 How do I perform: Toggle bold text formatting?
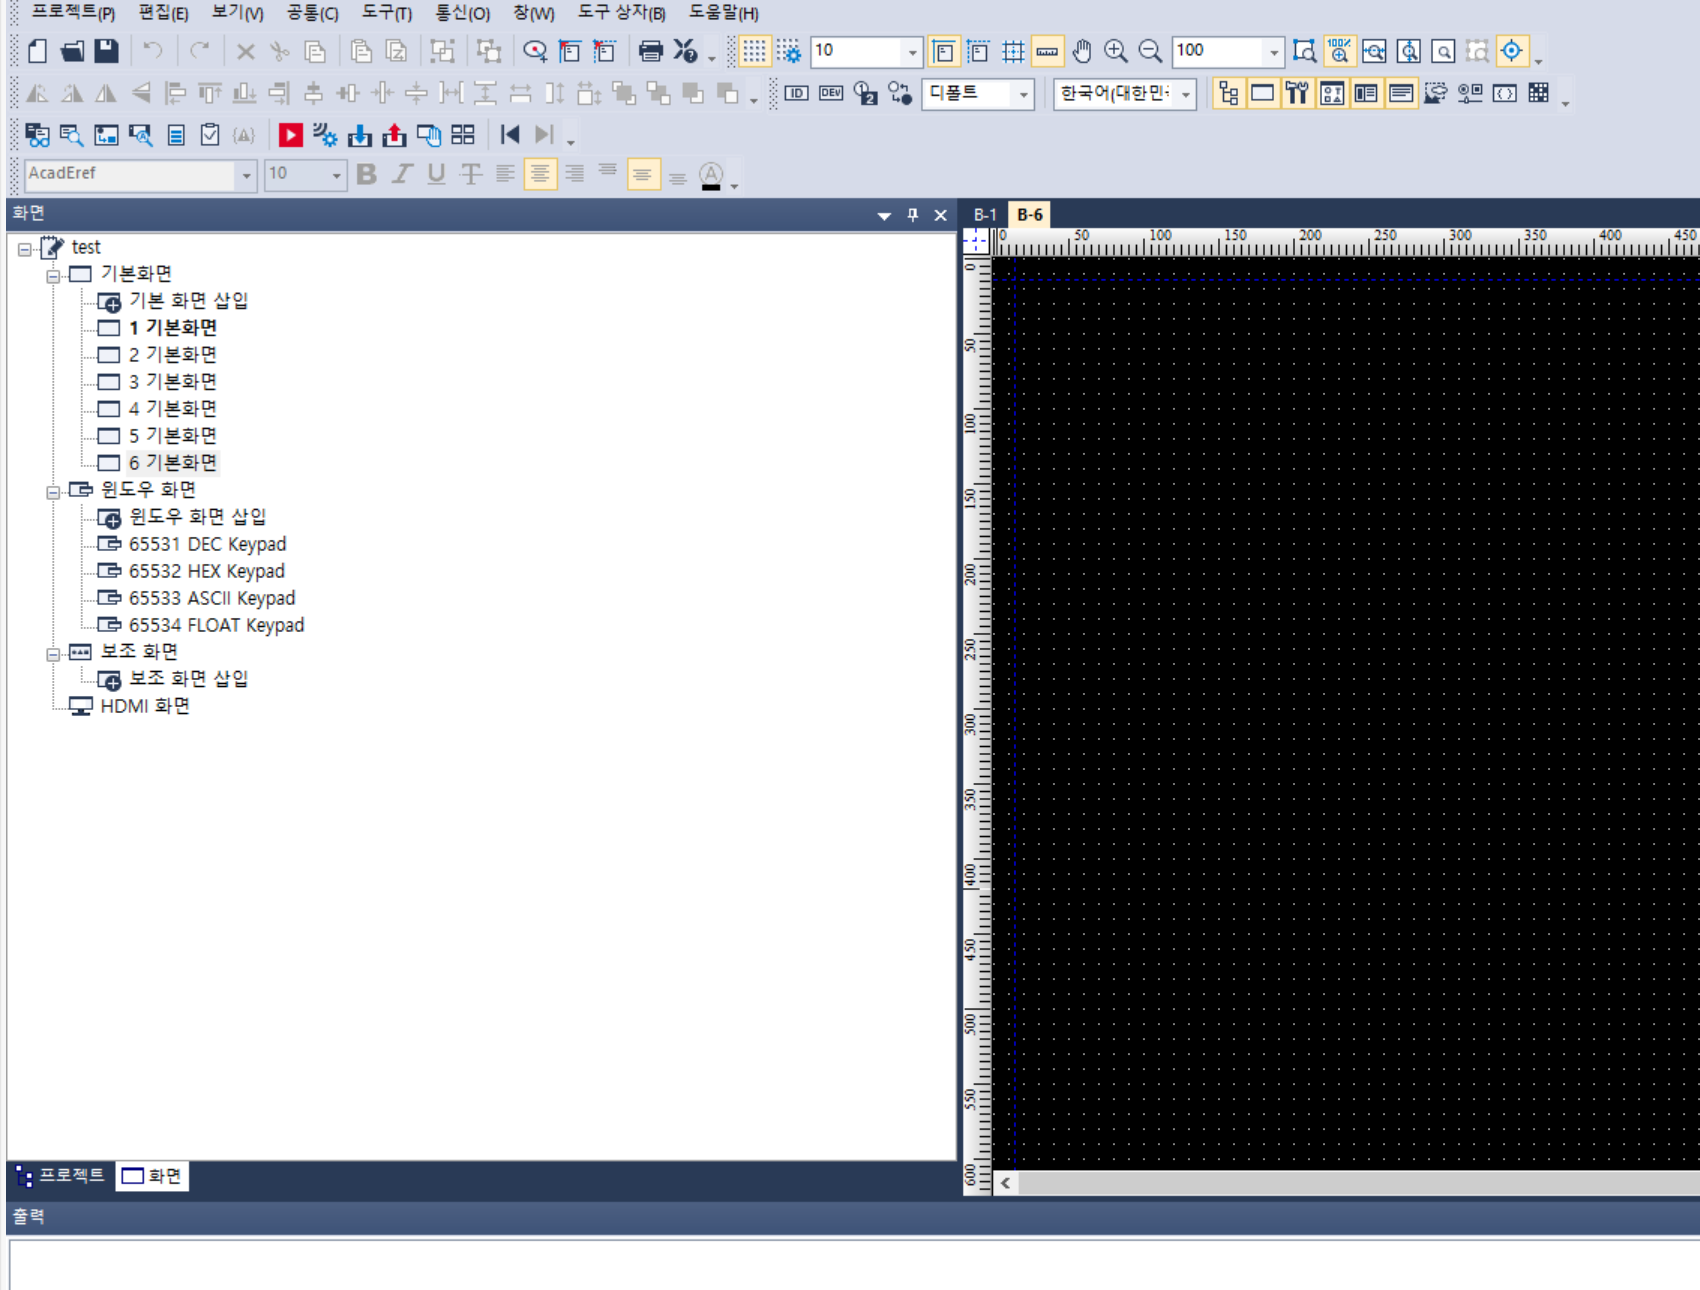click(367, 174)
